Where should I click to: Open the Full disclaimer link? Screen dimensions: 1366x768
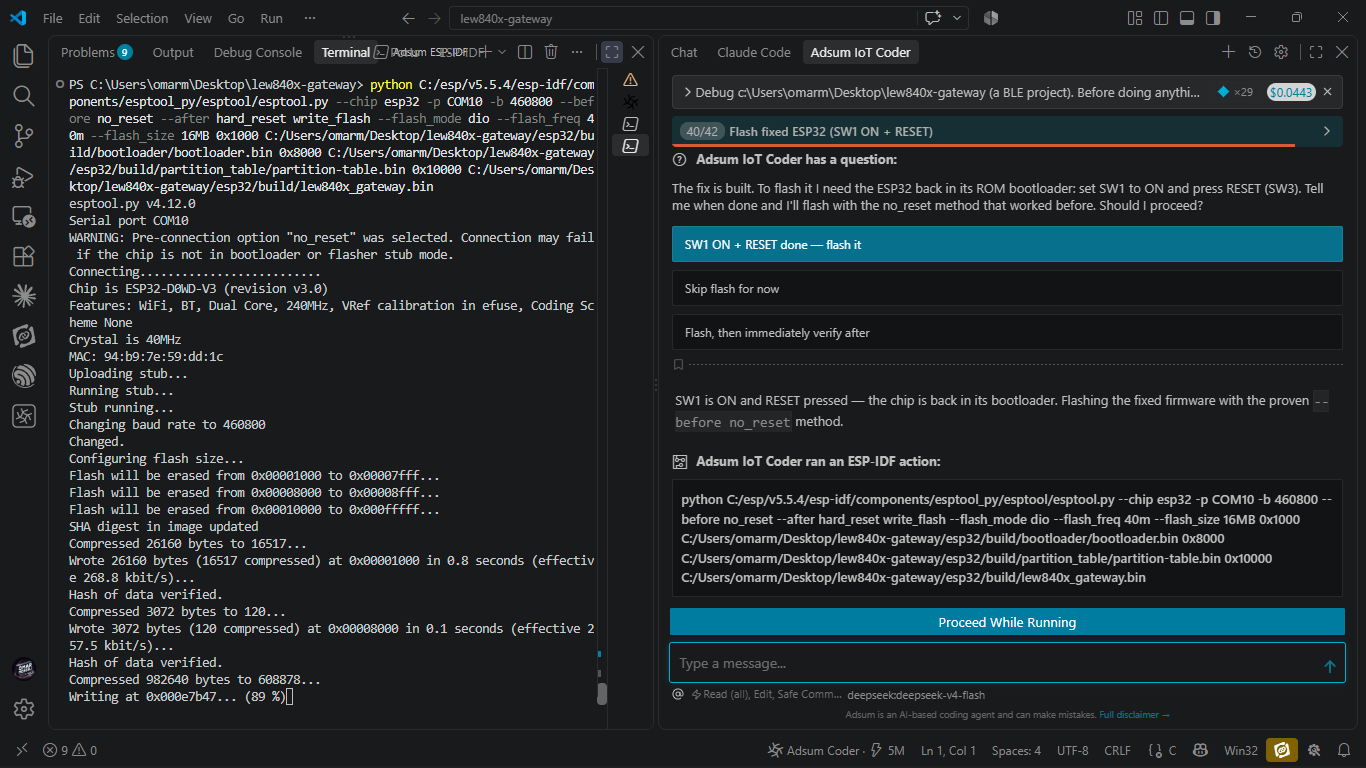(x=1134, y=715)
